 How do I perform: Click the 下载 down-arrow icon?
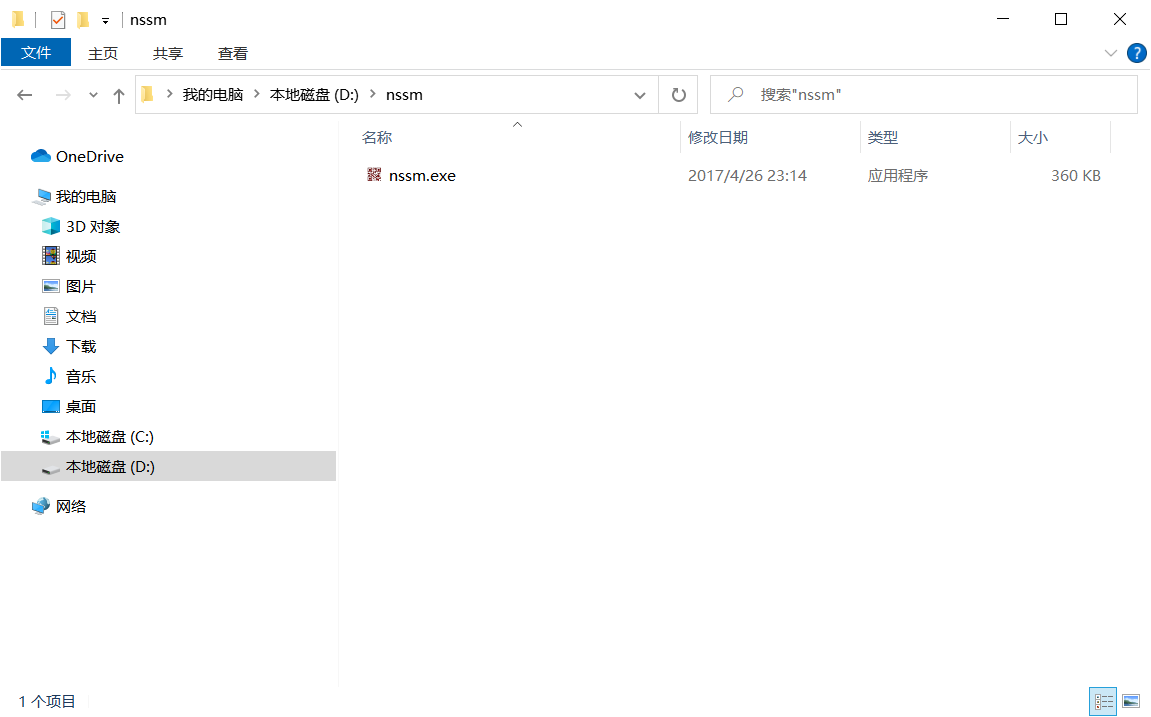pyautogui.click(x=51, y=346)
